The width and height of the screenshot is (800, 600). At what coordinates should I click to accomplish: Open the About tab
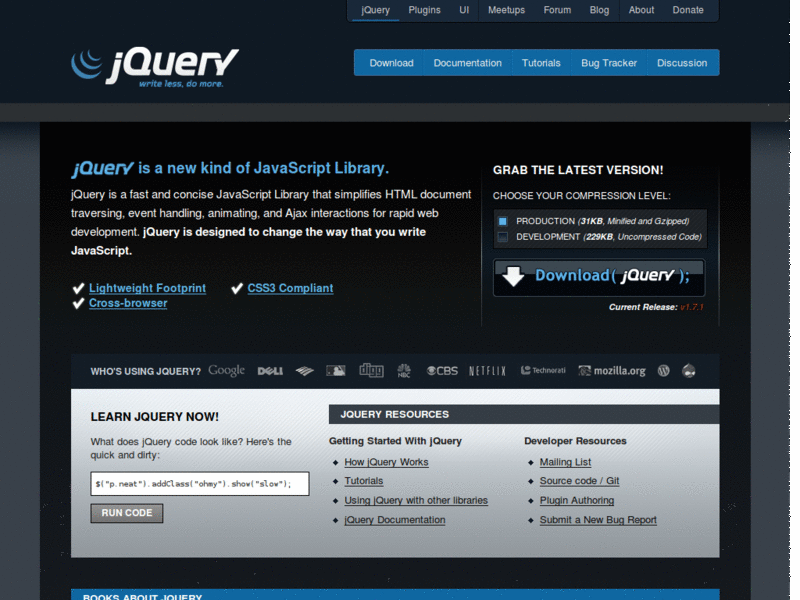click(641, 10)
